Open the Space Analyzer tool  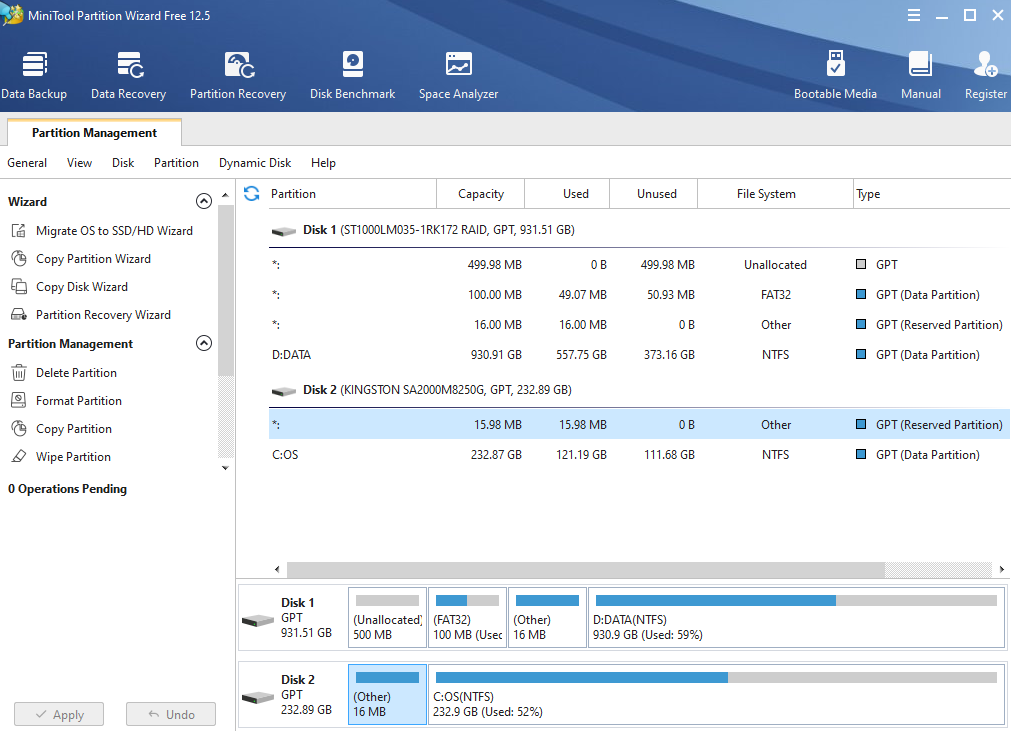pyautogui.click(x=458, y=75)
